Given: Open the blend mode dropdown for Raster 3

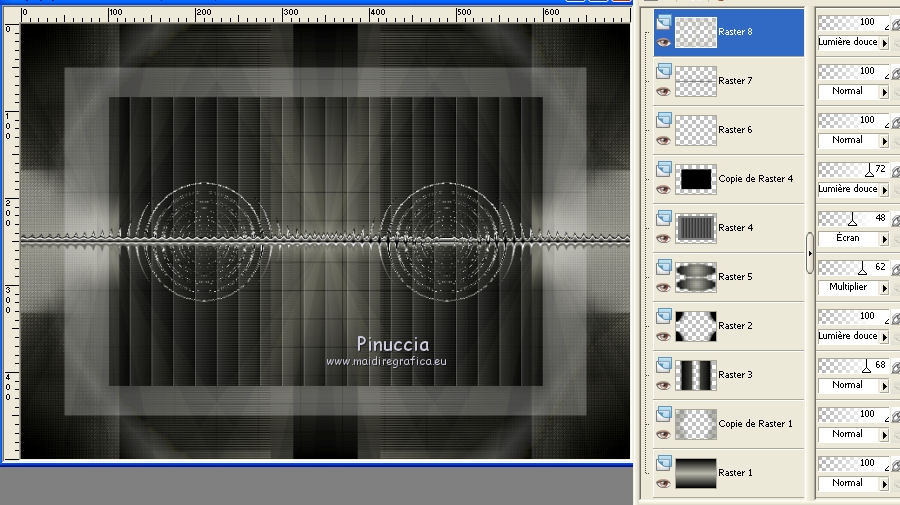Looking at the screenshot, I should 854,385.
